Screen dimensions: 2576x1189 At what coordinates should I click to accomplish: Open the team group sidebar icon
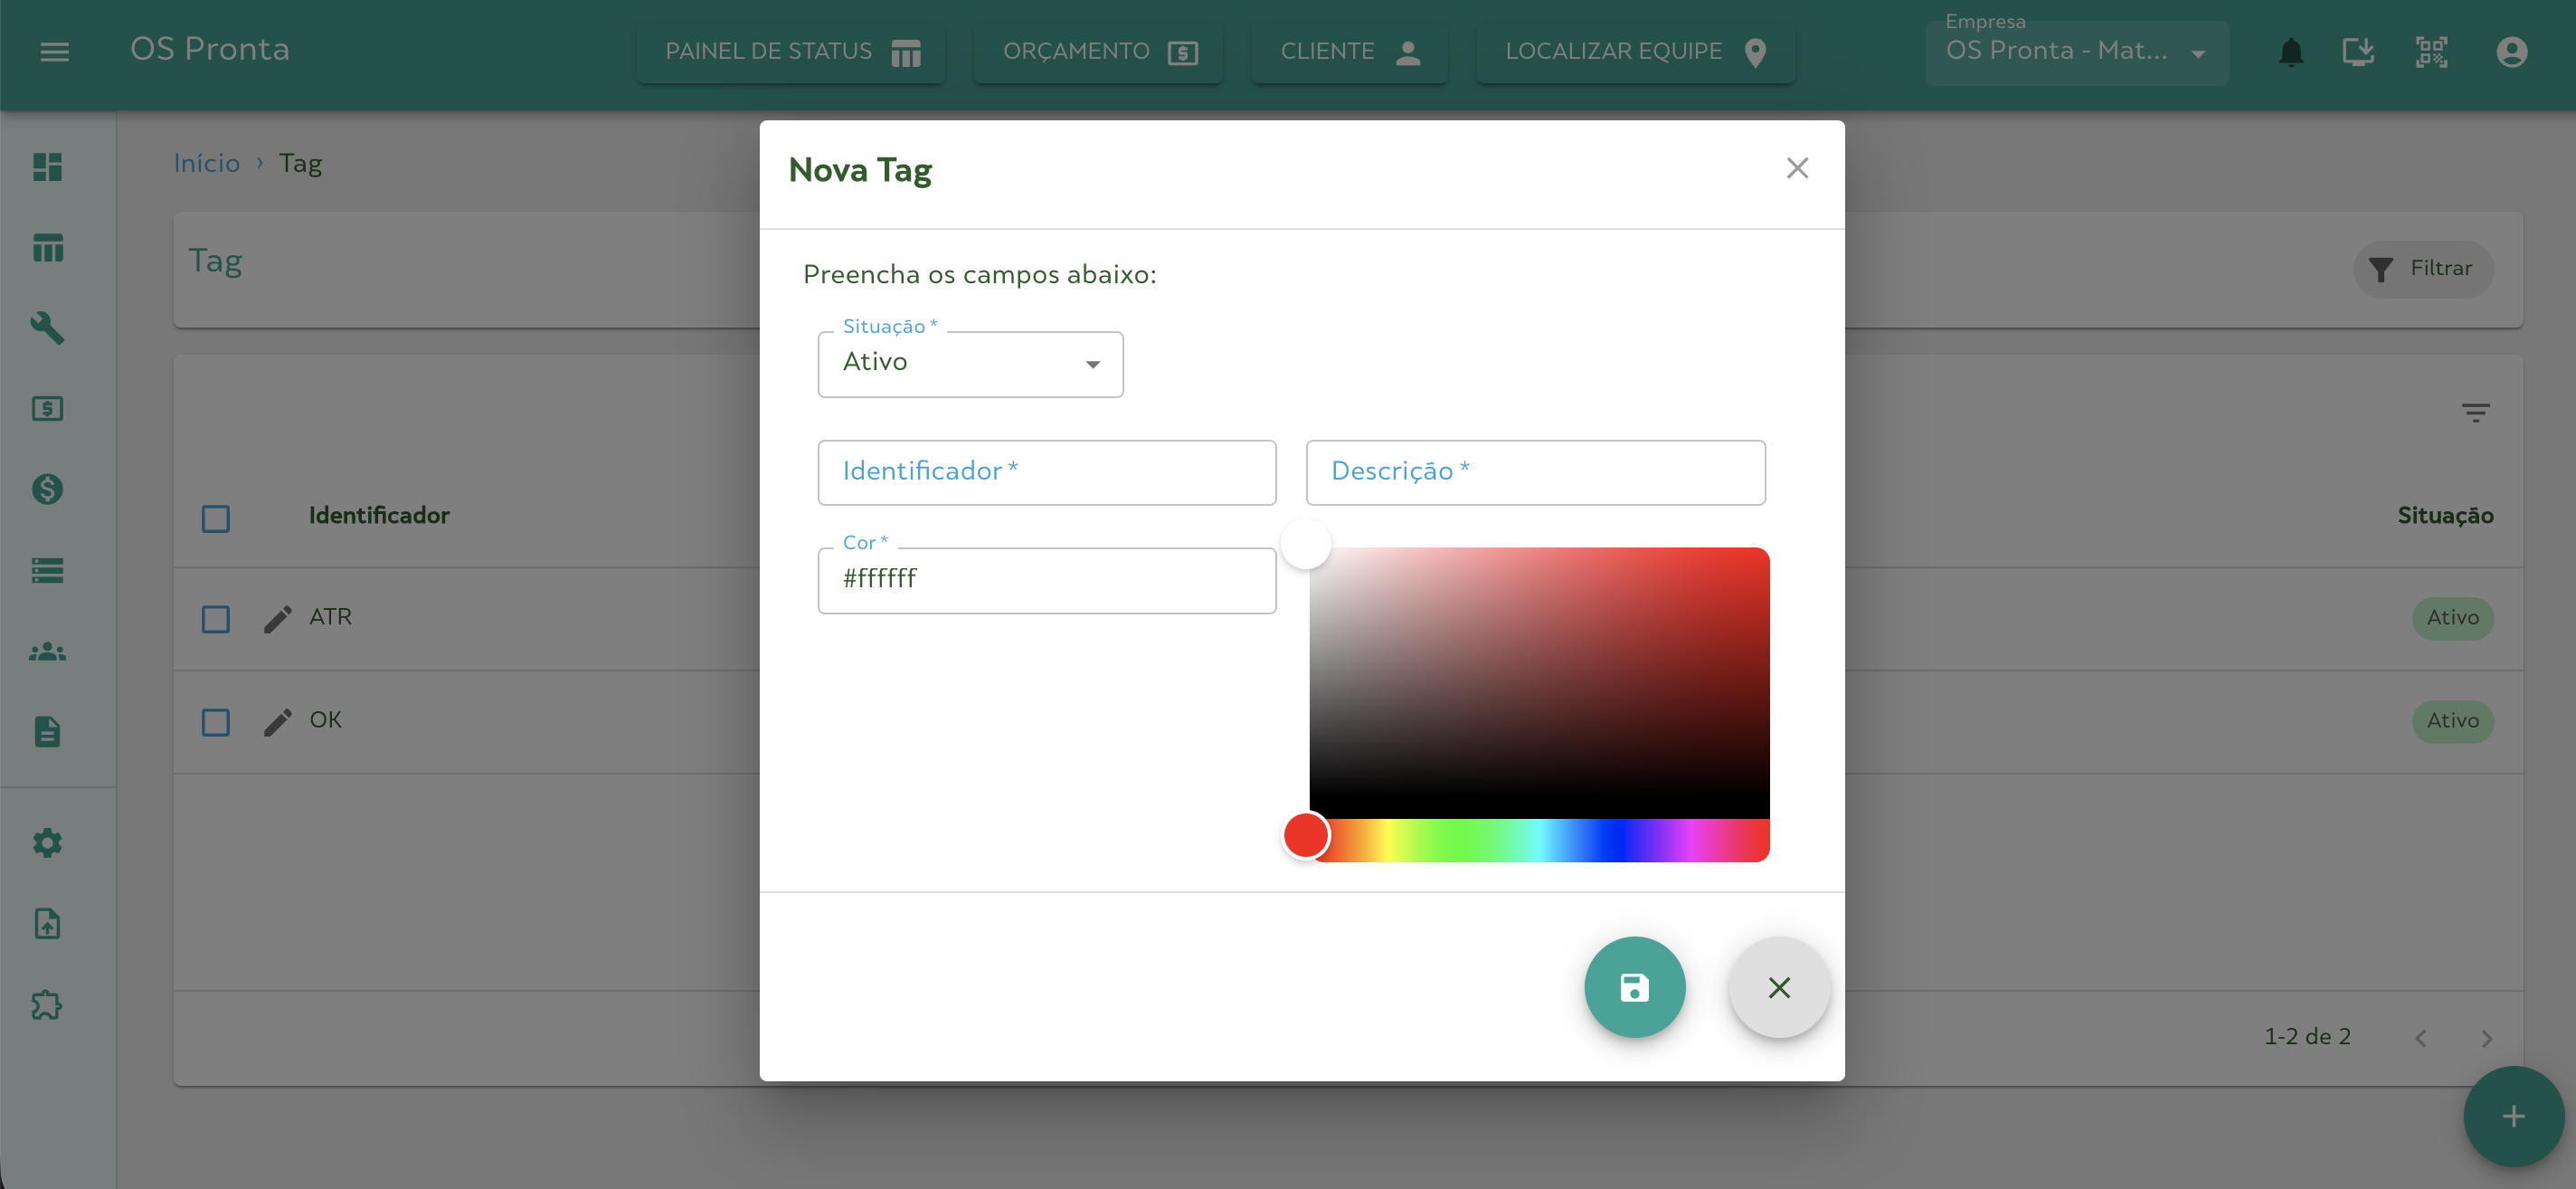click(x=47, y=652)
